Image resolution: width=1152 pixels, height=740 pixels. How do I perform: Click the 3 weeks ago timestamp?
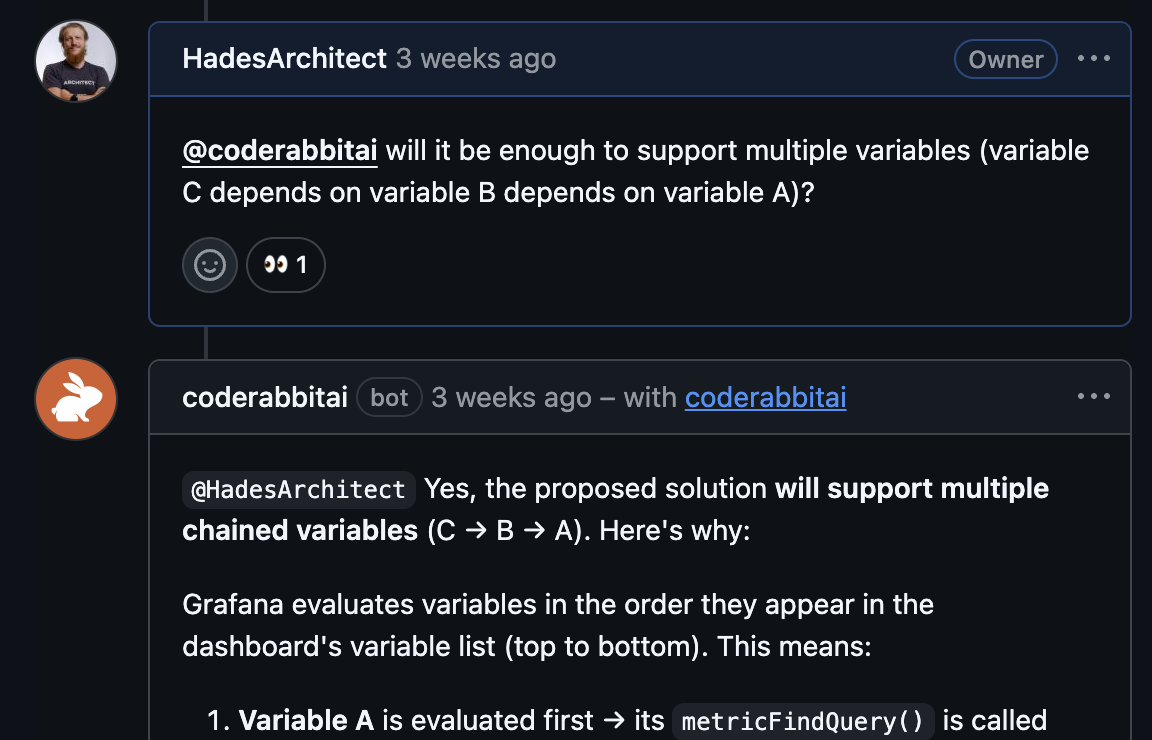click(x=476, y=58)
